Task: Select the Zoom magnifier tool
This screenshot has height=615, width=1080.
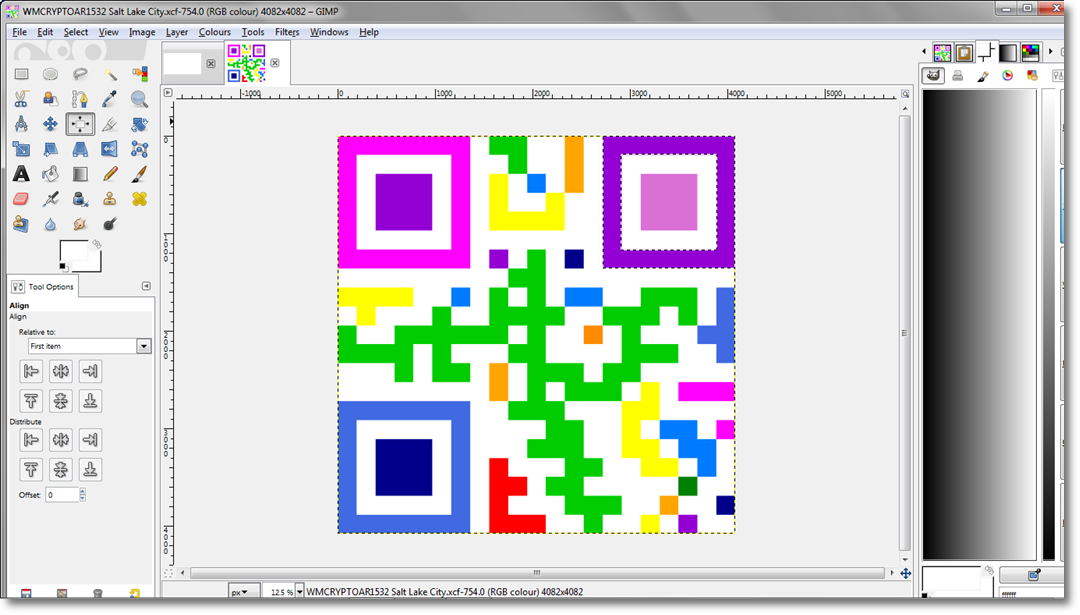Action: coord(139,99)
